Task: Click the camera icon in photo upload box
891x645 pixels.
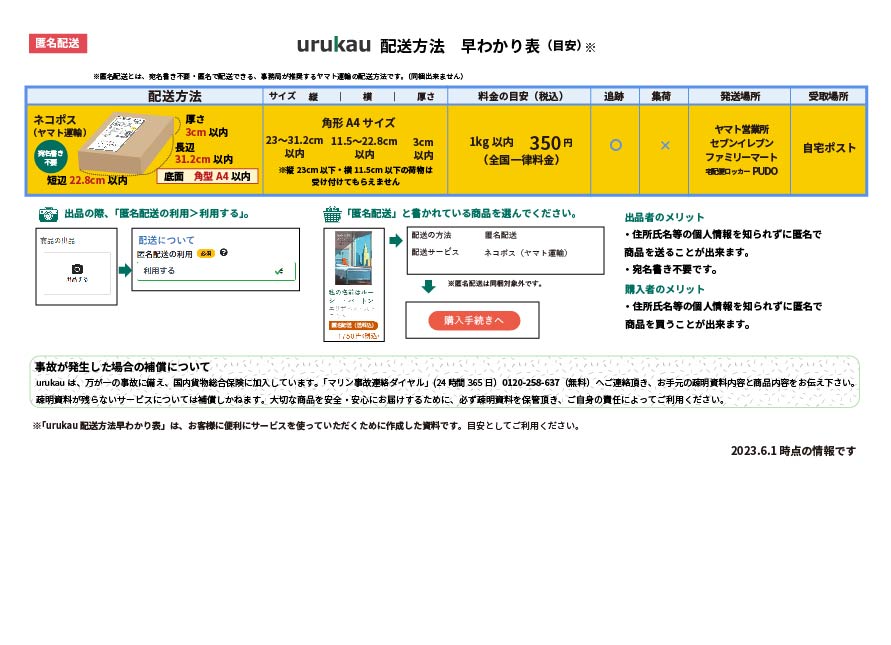Action: [76, 268]
